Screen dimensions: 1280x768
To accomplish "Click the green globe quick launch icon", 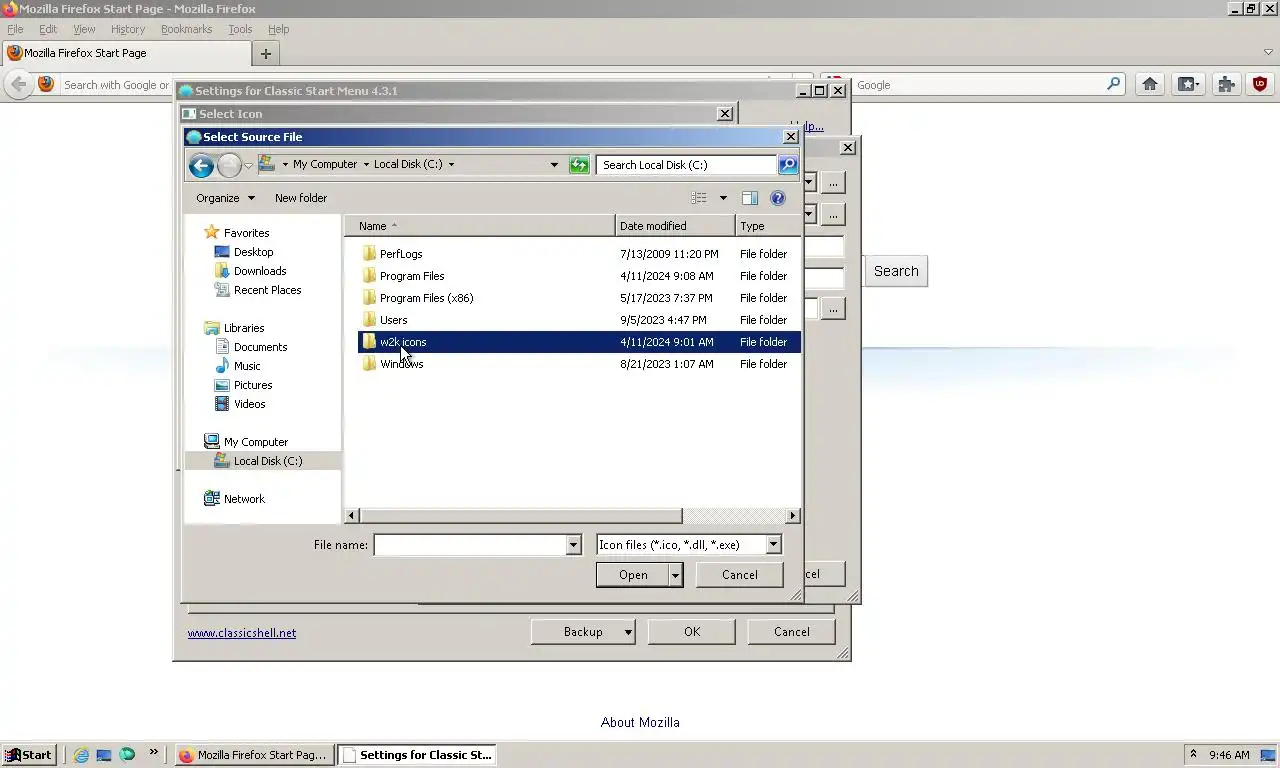I will 127,755.
